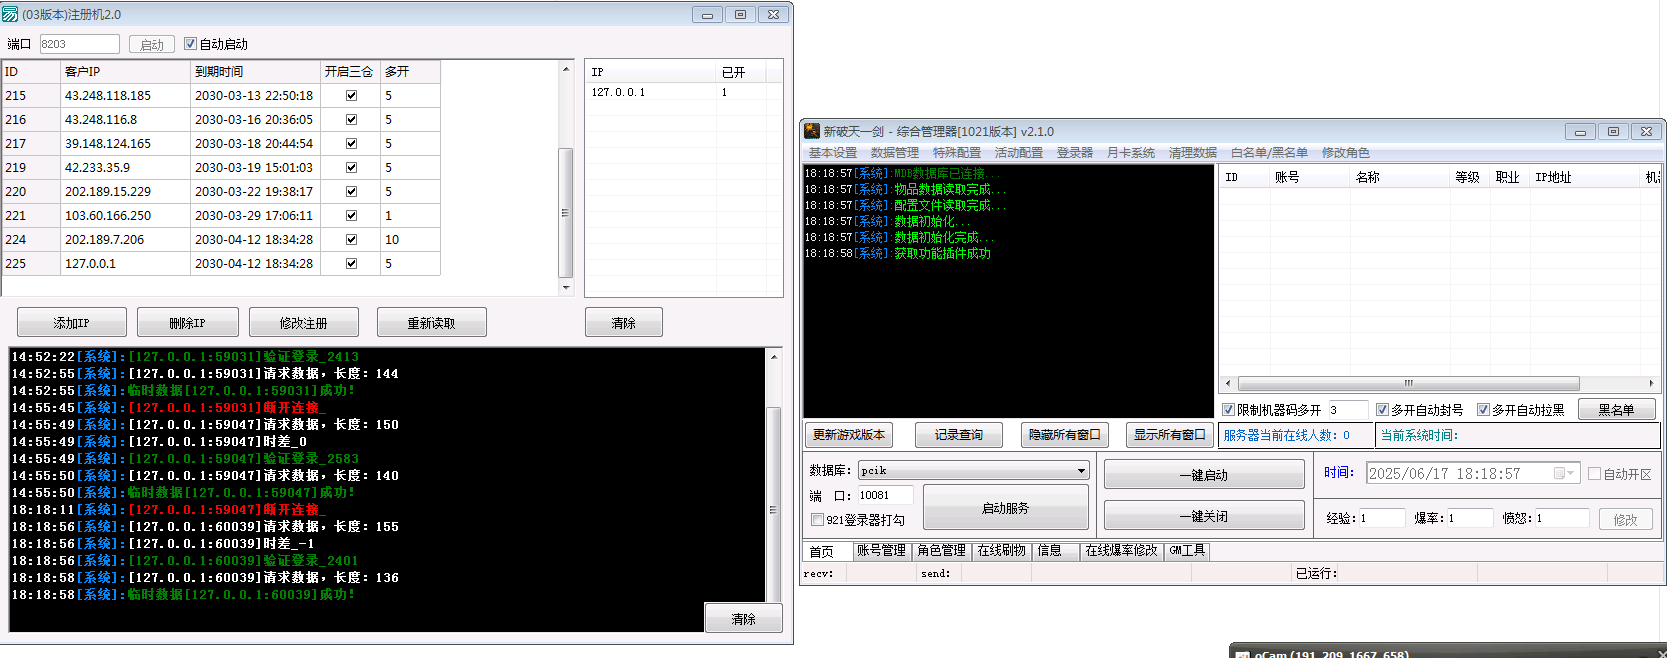Click the 隐藏所有窗口 button

click(x=1065, y=435)
